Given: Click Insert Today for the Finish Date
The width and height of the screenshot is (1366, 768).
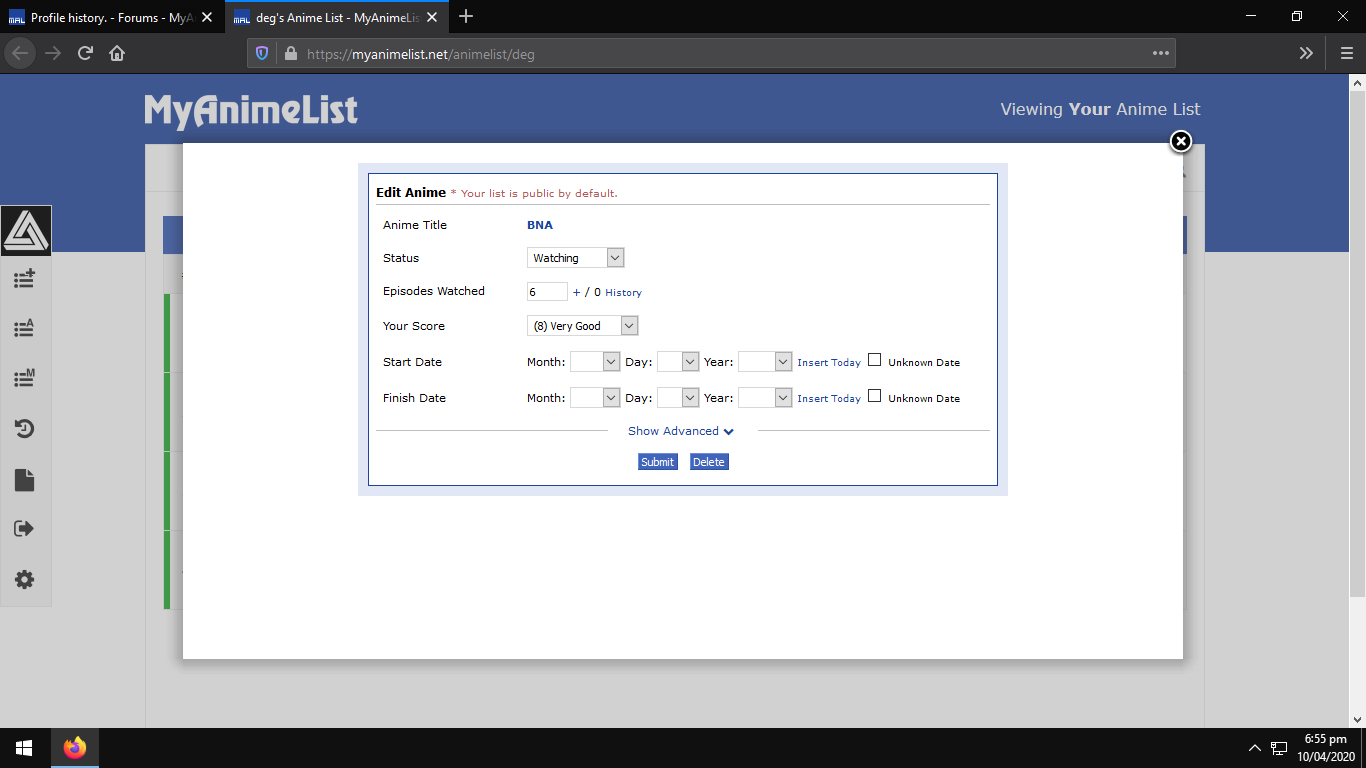Looking at the screenshot, I should tap(828, 398).
